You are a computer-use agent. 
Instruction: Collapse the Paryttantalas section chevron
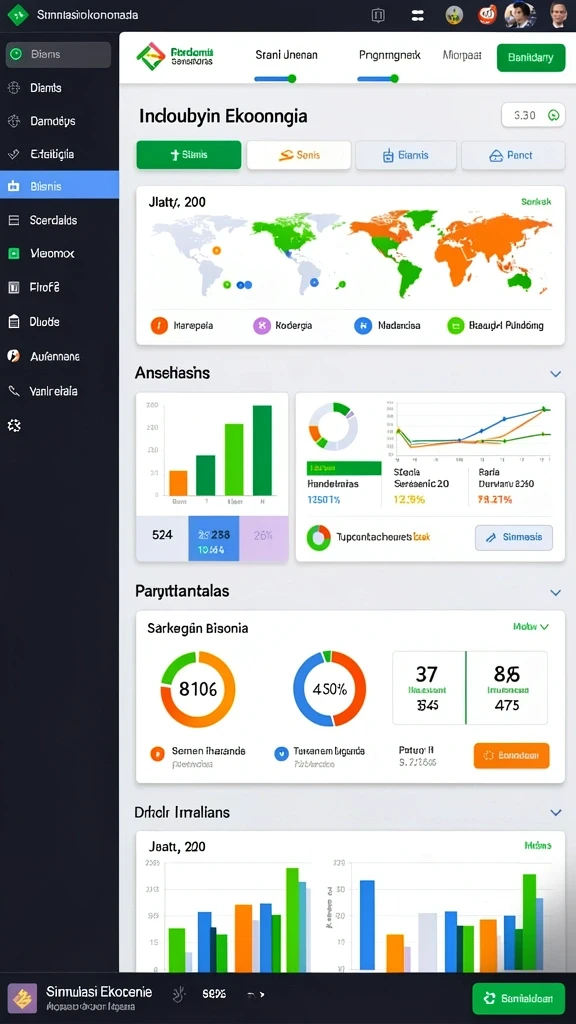555,592
